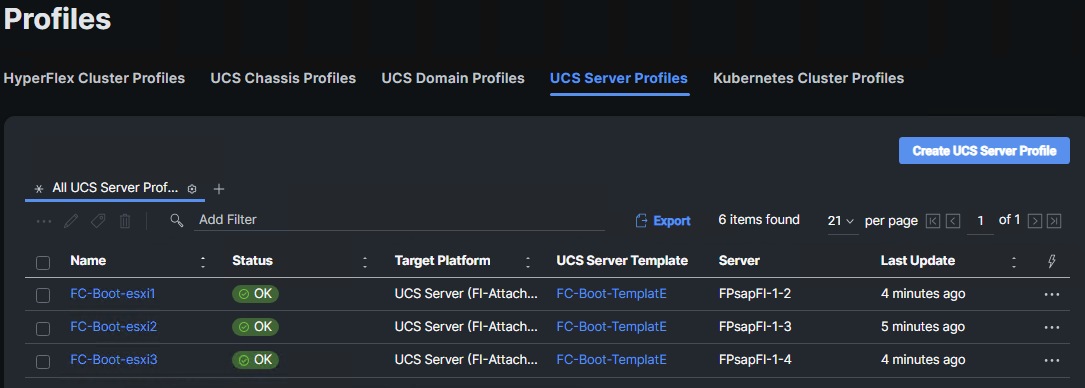Go to next page icon

[x=1034, y=221]
